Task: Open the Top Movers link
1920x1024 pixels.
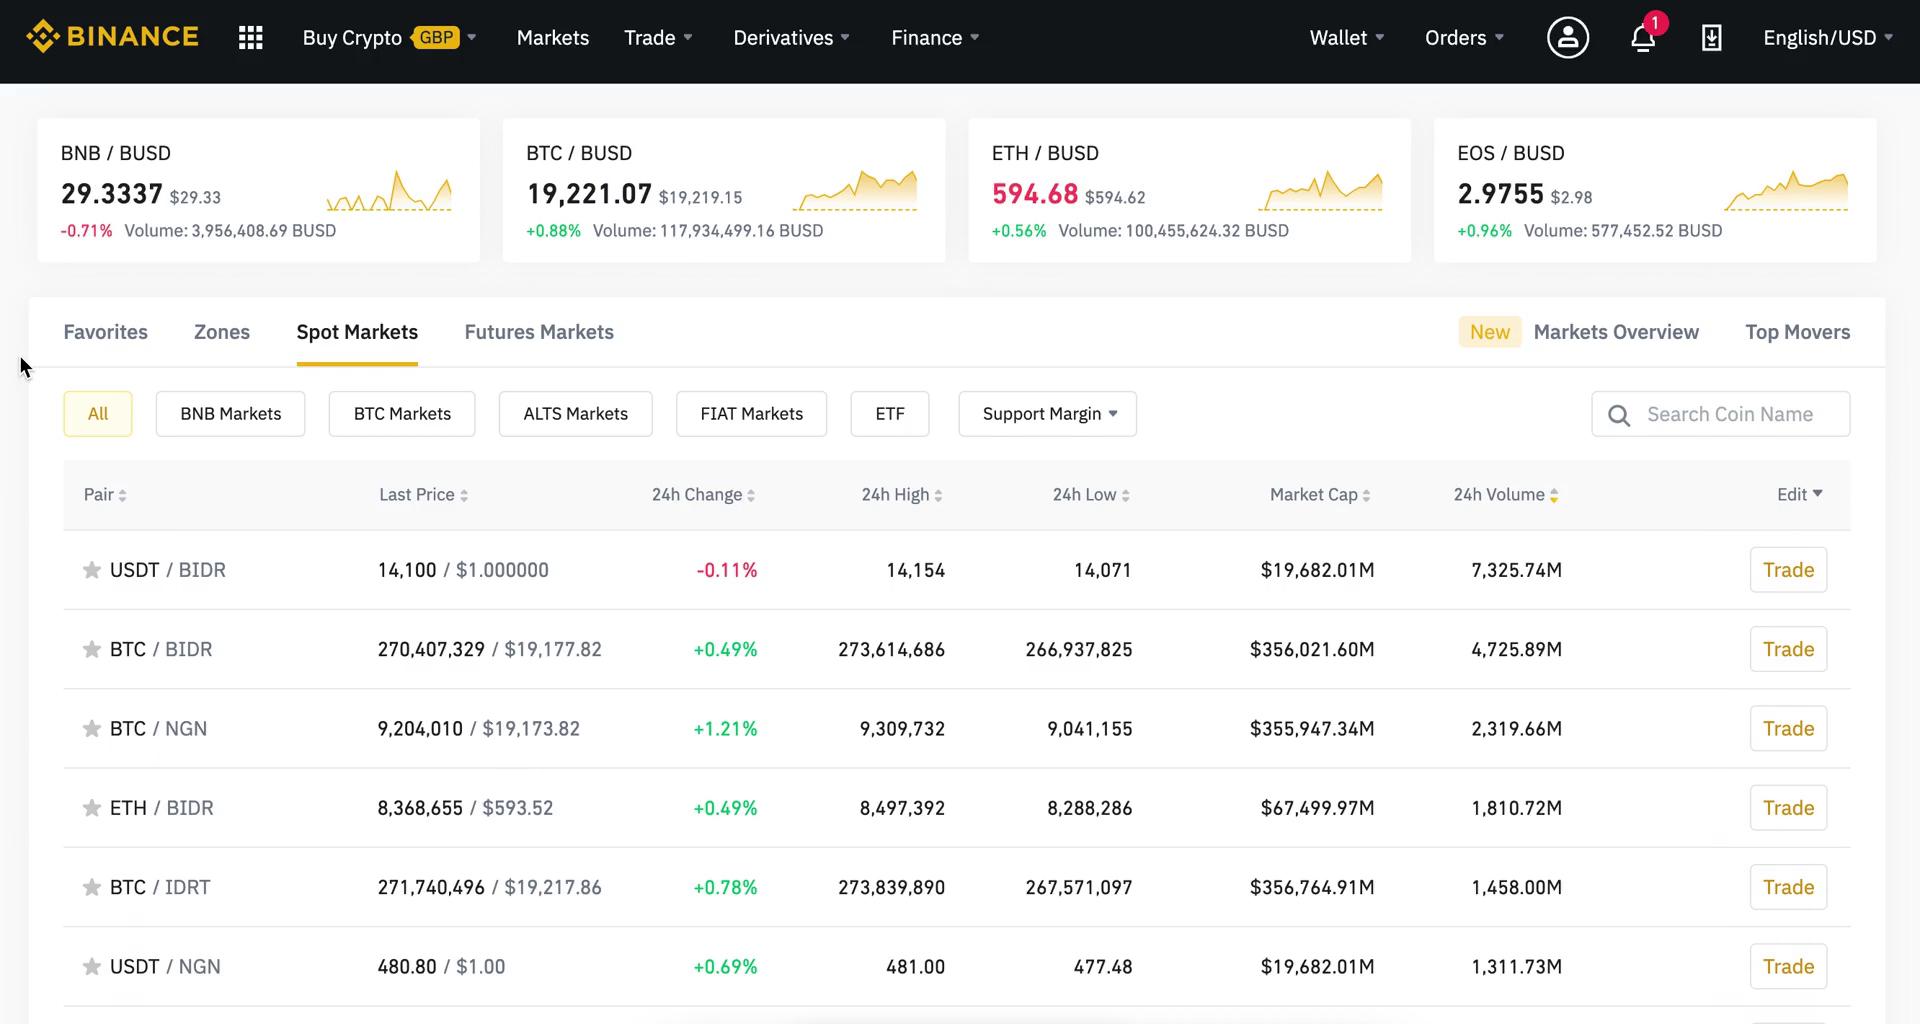Action: (x=1798, y=332)
